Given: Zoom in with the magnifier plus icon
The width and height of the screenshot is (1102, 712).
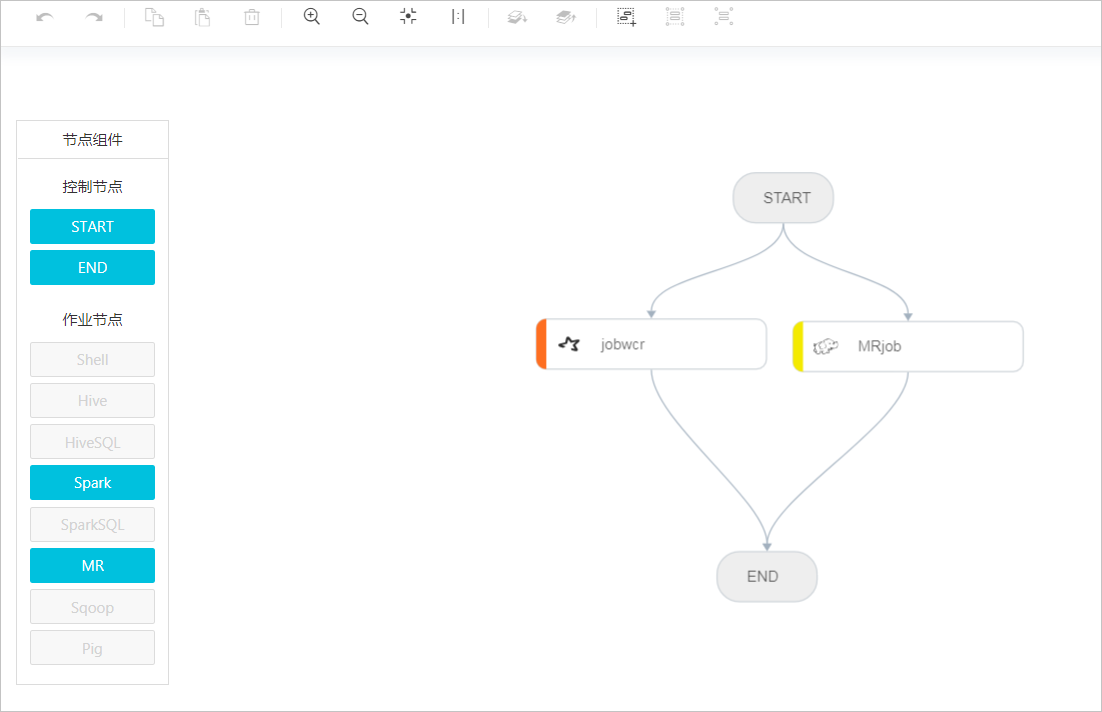Looking at the screenshot, I should click(312, 17).
